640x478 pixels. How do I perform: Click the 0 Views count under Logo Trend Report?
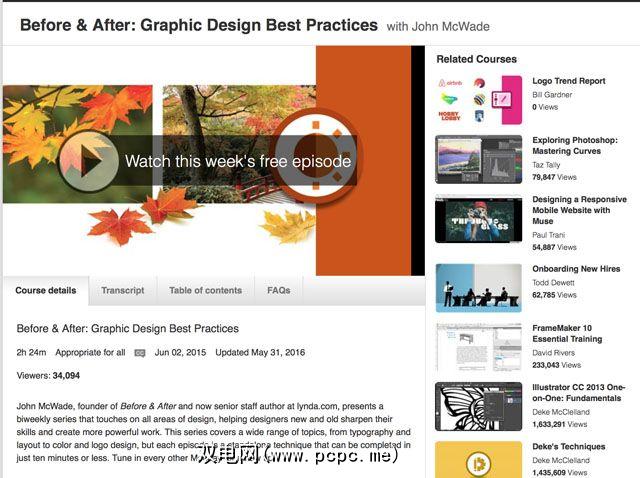[x=545, y=107]
